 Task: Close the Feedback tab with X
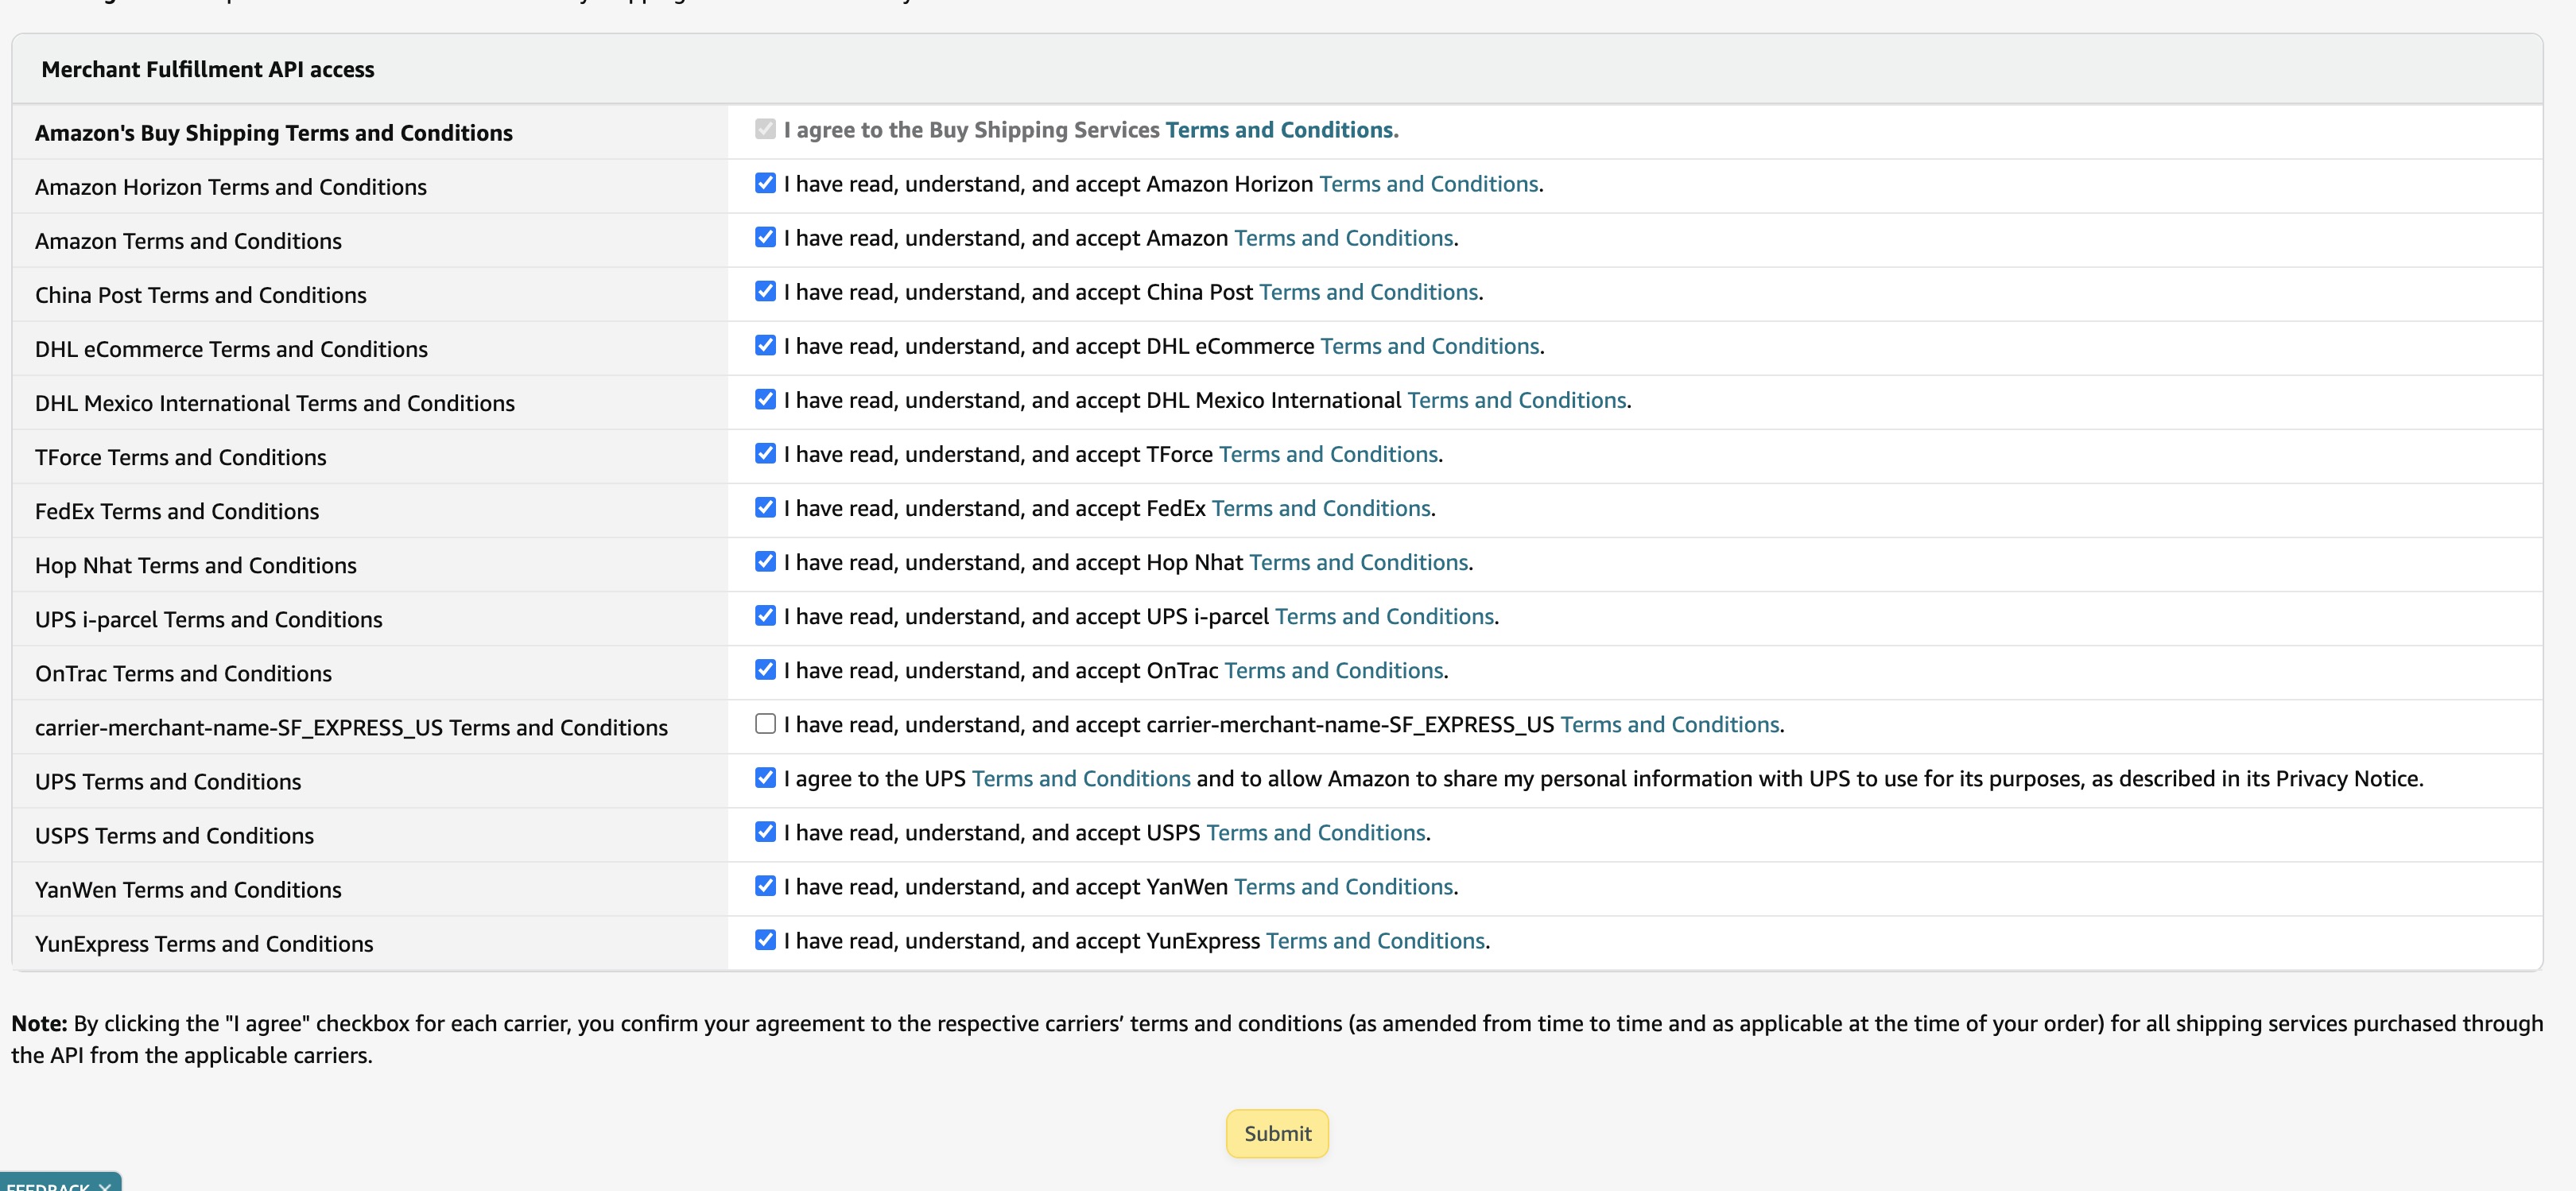click(105, 1187)
